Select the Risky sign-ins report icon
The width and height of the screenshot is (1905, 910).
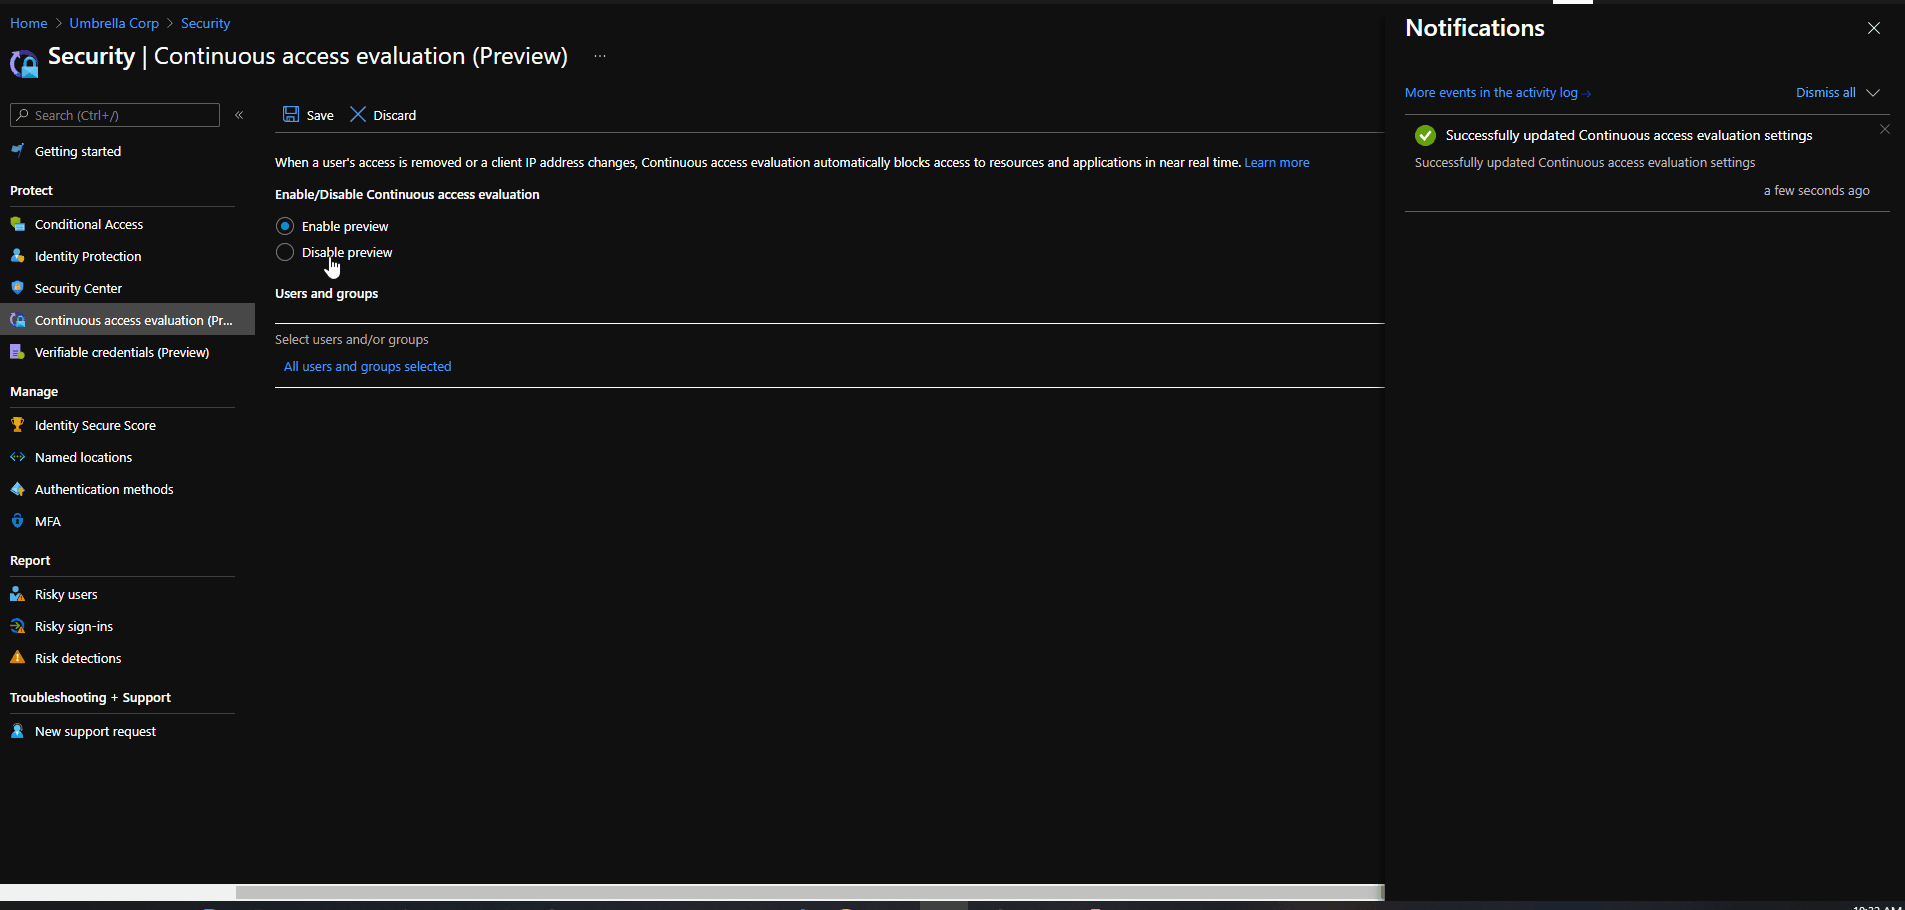click(18, 625)
